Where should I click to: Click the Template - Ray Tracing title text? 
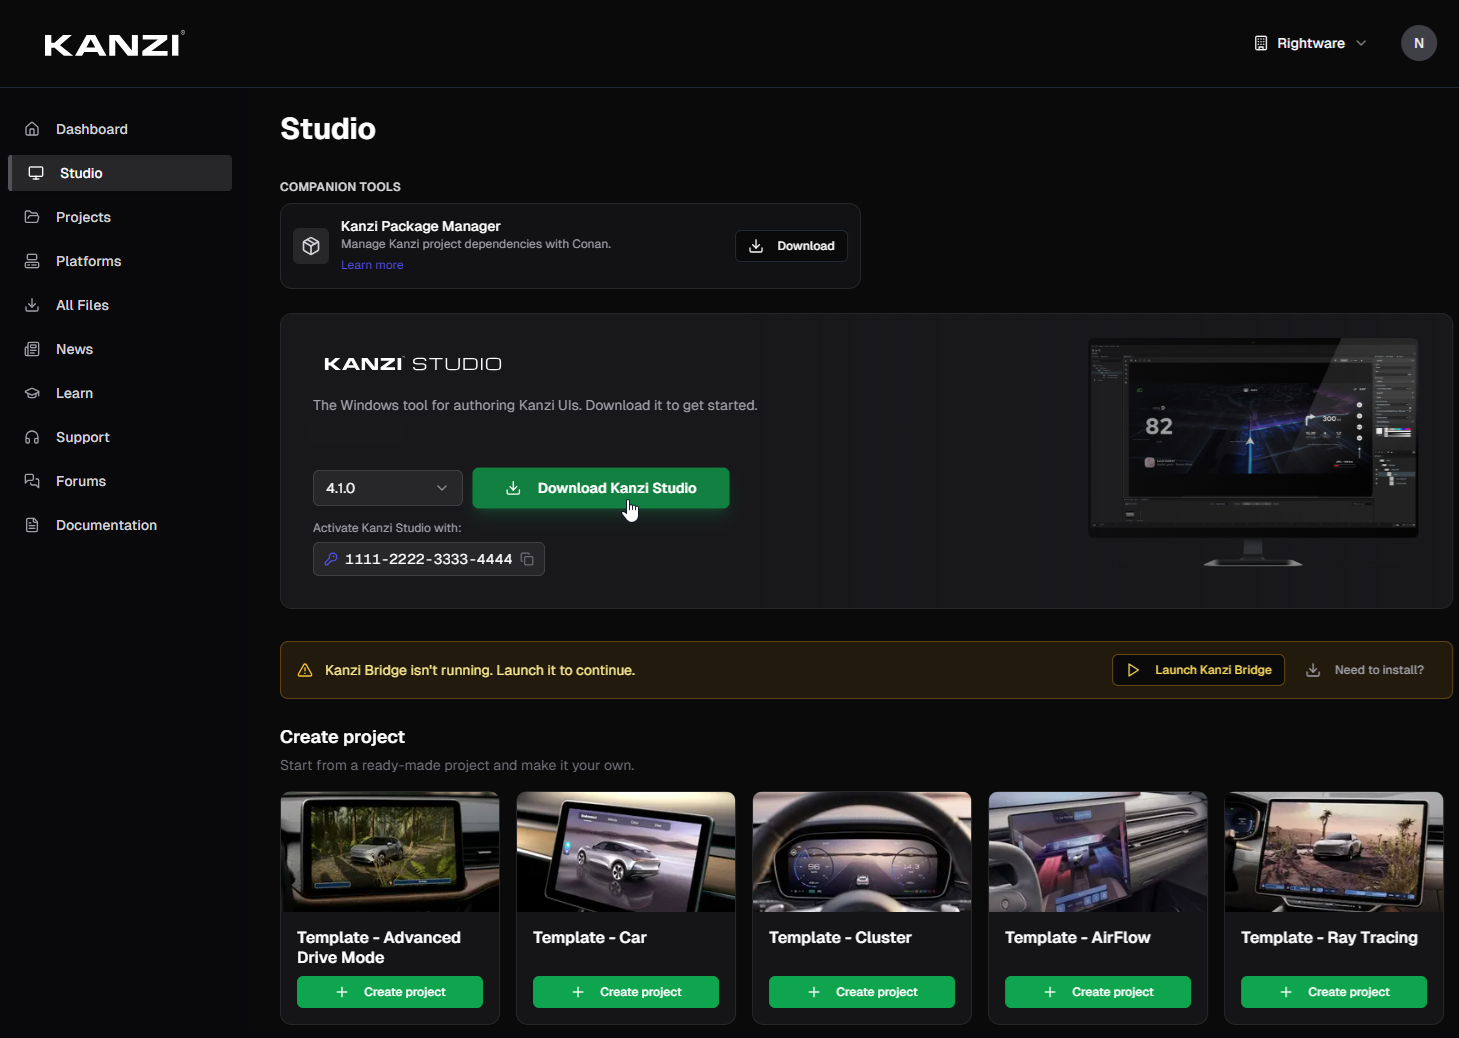pyautogui.click(x=1329, y=937)
